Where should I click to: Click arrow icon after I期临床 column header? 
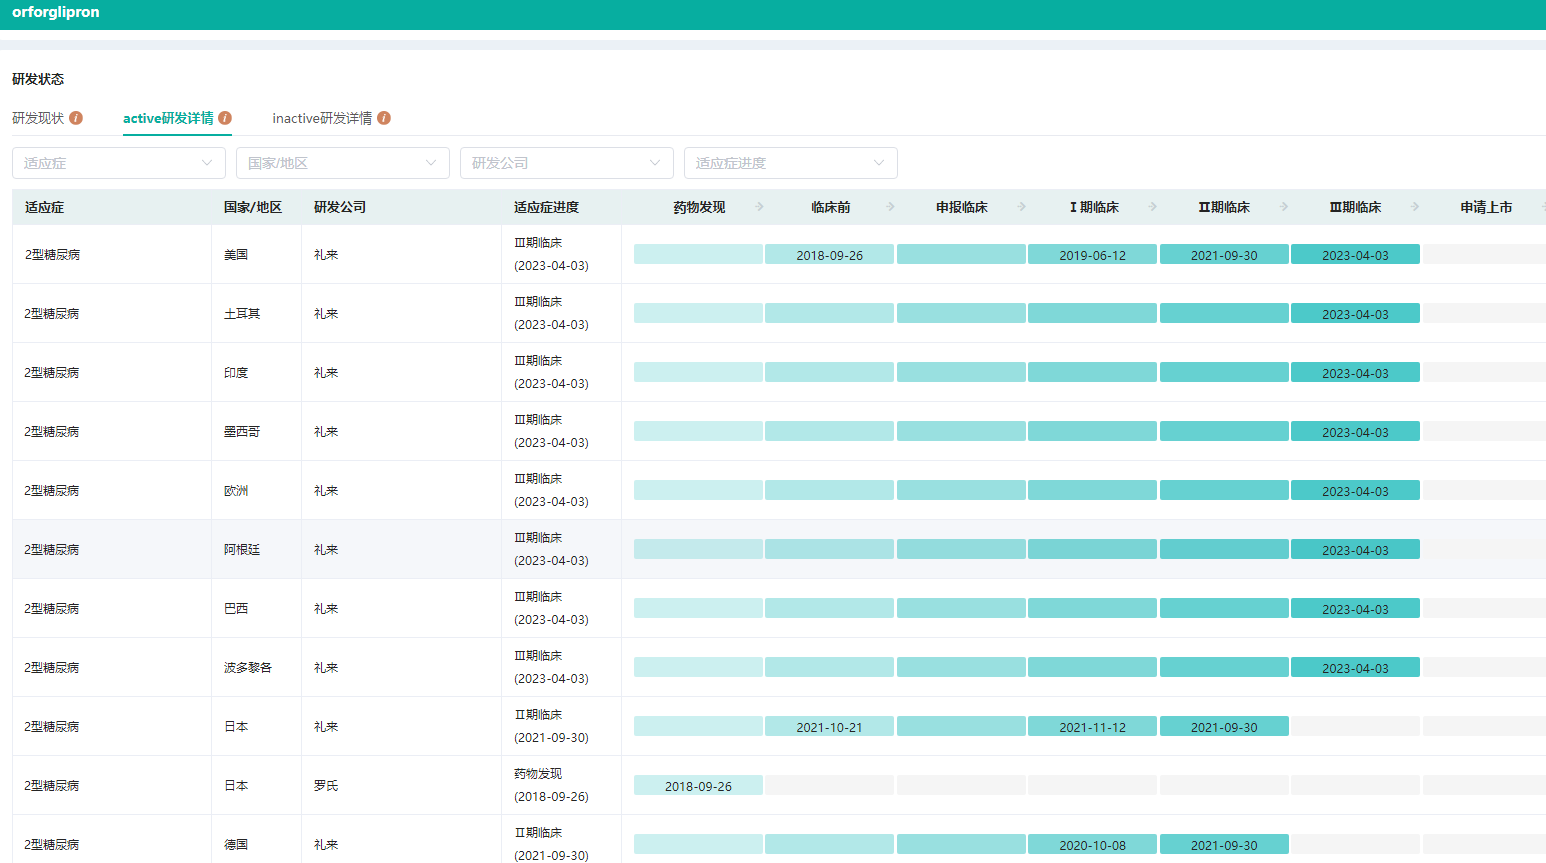click(1153, 207)
